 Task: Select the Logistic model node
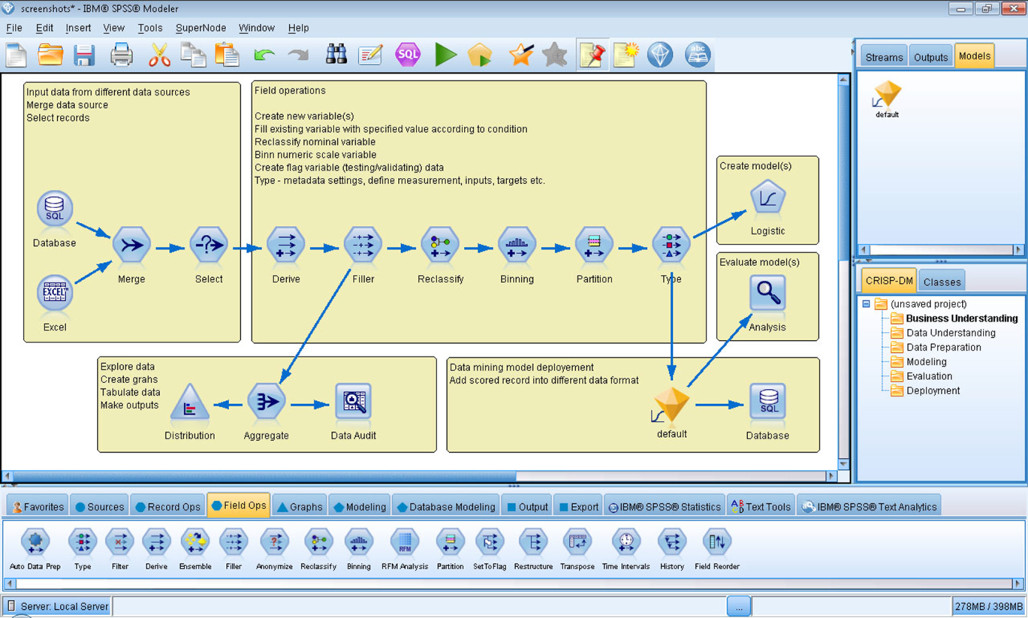pos(768,198)
